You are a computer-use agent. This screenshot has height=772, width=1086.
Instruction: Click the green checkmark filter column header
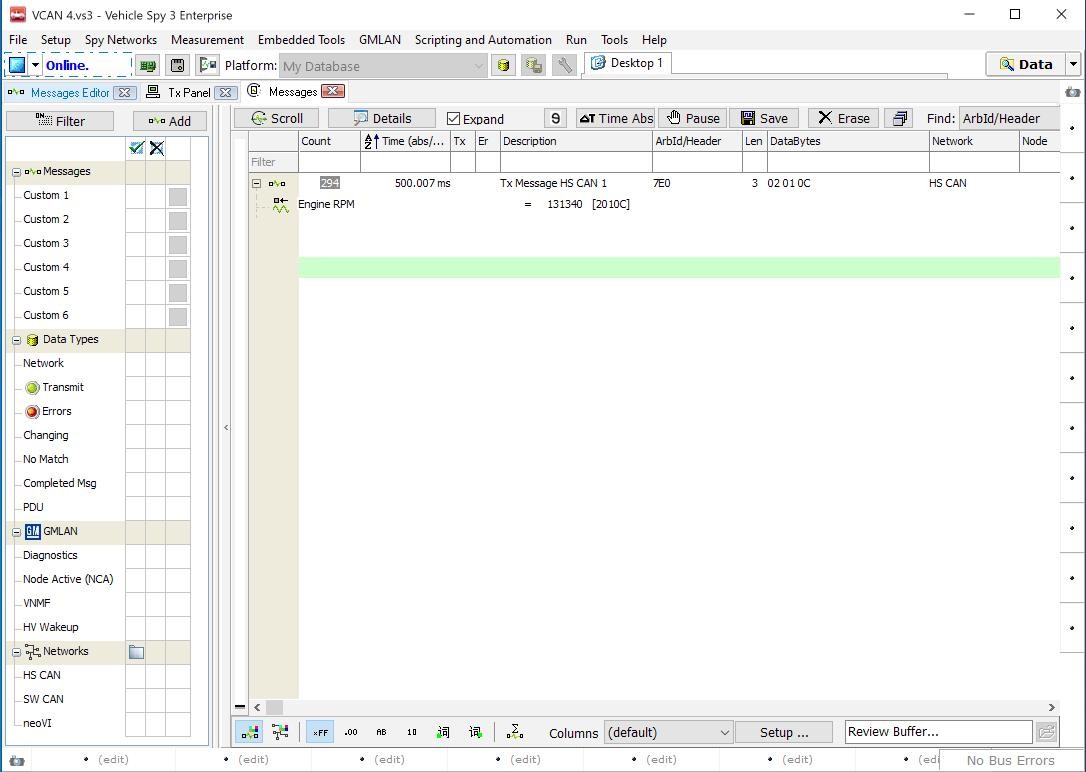tap(136, 148)
